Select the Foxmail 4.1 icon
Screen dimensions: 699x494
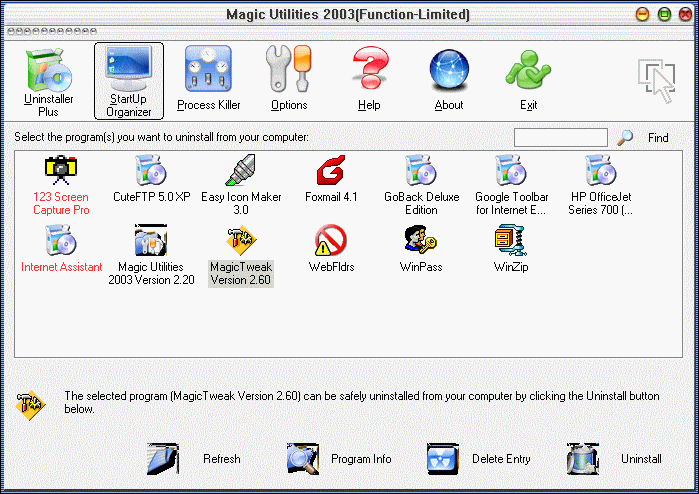point(331,170)
